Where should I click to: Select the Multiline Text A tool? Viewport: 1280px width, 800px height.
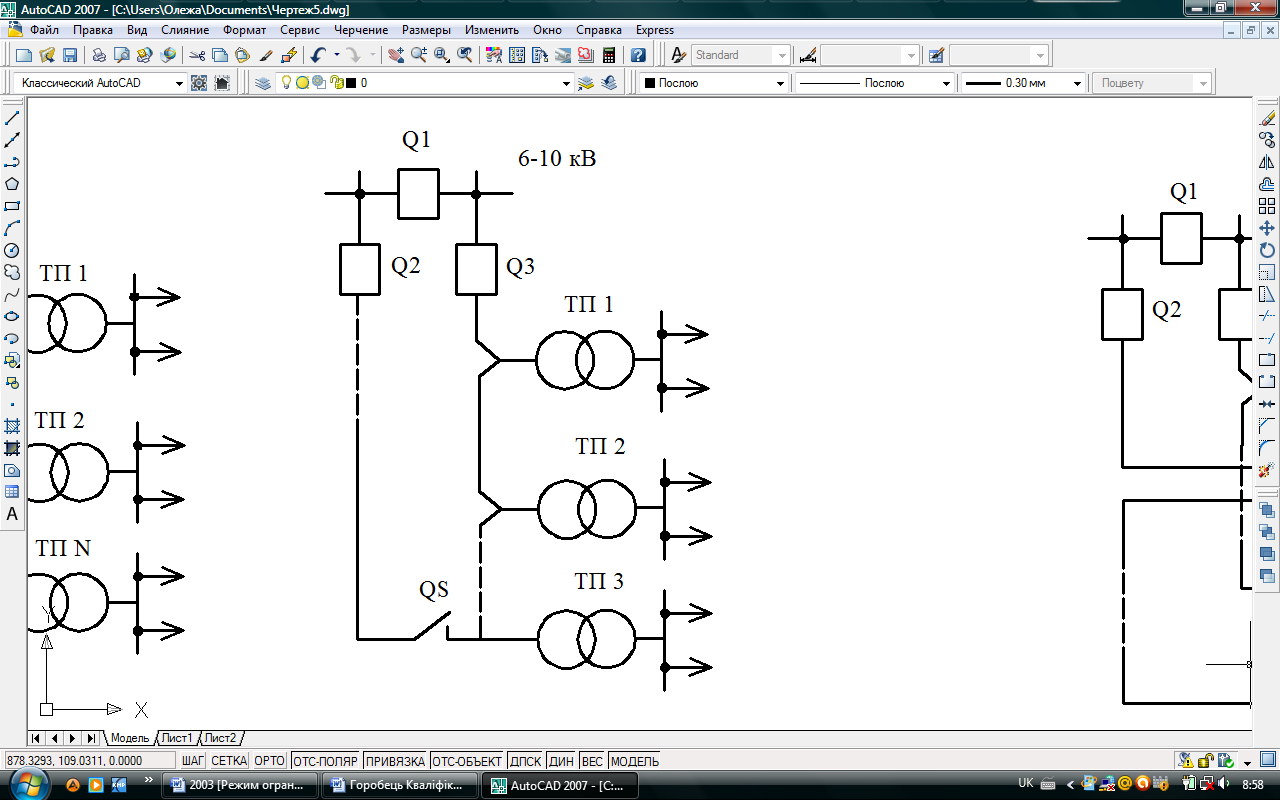click(x=12, y=514)
